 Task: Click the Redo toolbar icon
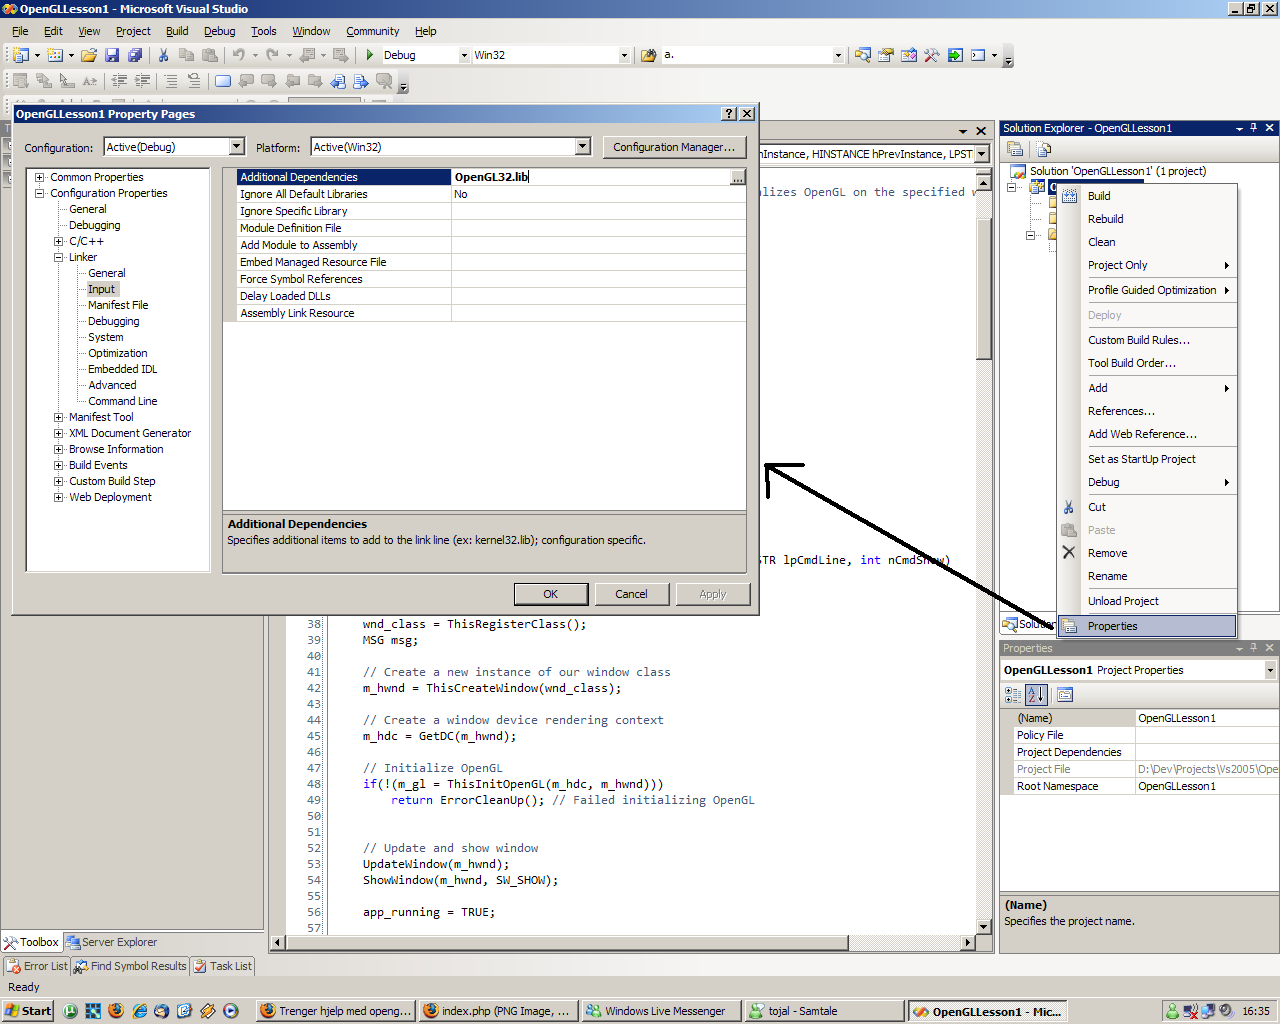[273, 55]
